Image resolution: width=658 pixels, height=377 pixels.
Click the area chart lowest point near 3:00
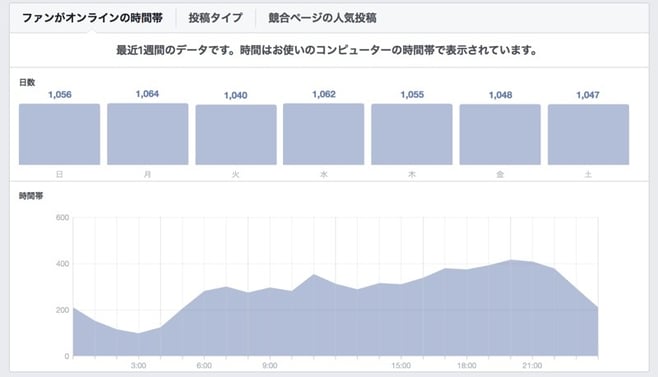pos(138,334)
